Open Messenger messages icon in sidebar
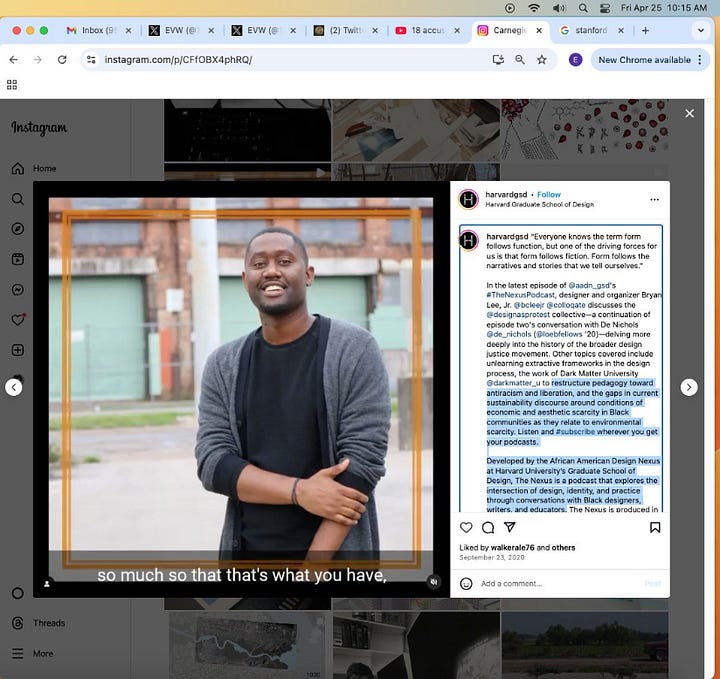720x679 pixels. 17,290
